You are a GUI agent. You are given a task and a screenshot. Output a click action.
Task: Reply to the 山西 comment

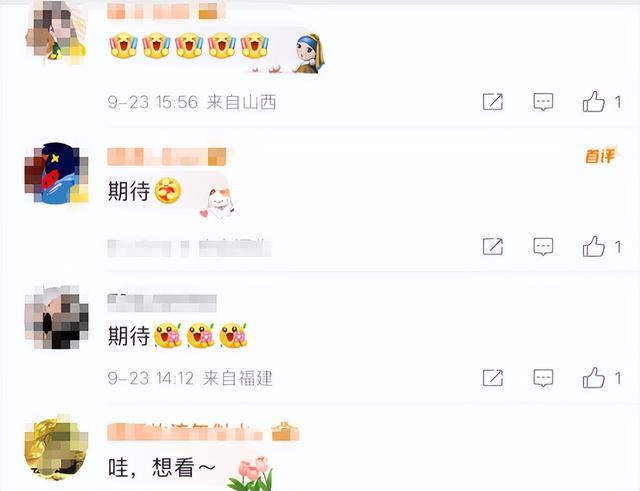(543, 102)
